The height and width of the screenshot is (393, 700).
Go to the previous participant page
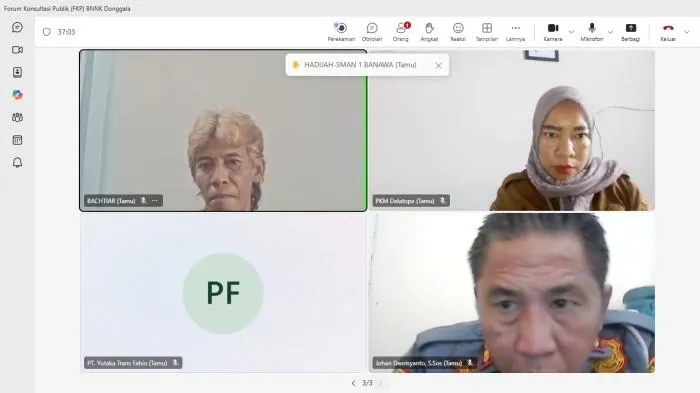click(354, 383)
